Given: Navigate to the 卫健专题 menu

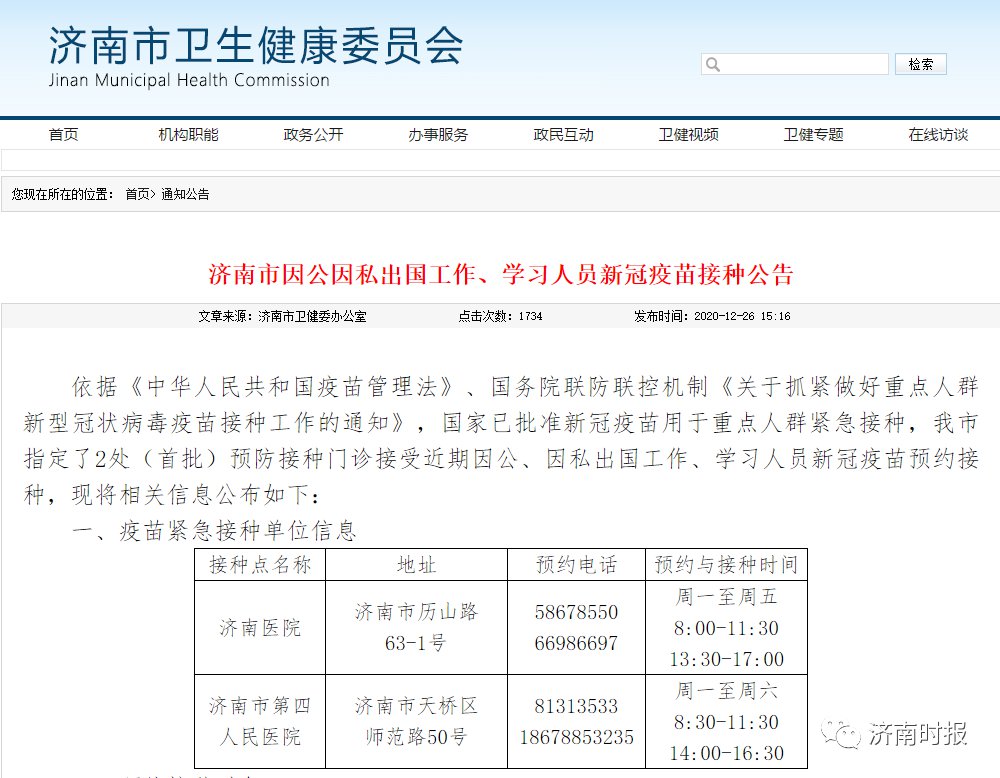Looking at the screenshot, I should tap(813, 135).
